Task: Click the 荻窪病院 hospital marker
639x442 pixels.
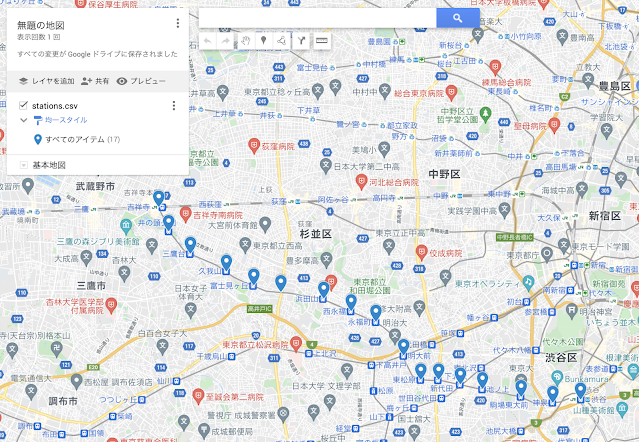Action: coord(254,146)
